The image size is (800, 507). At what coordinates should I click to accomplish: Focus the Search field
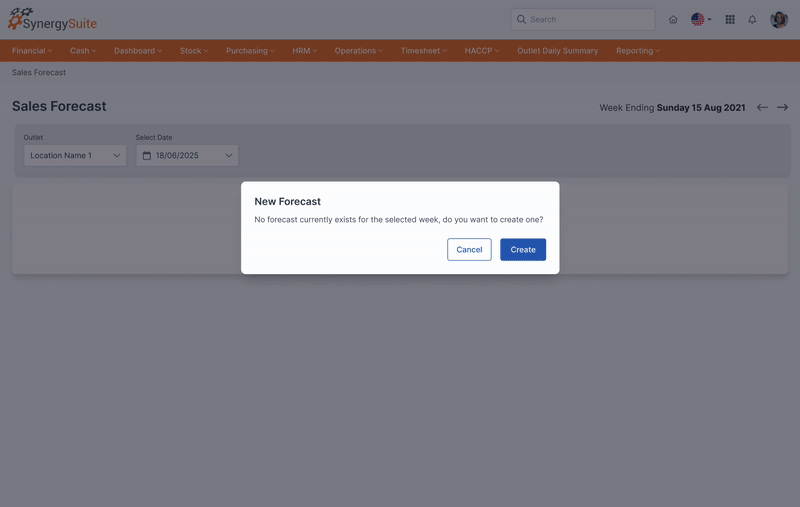point(583,19)
